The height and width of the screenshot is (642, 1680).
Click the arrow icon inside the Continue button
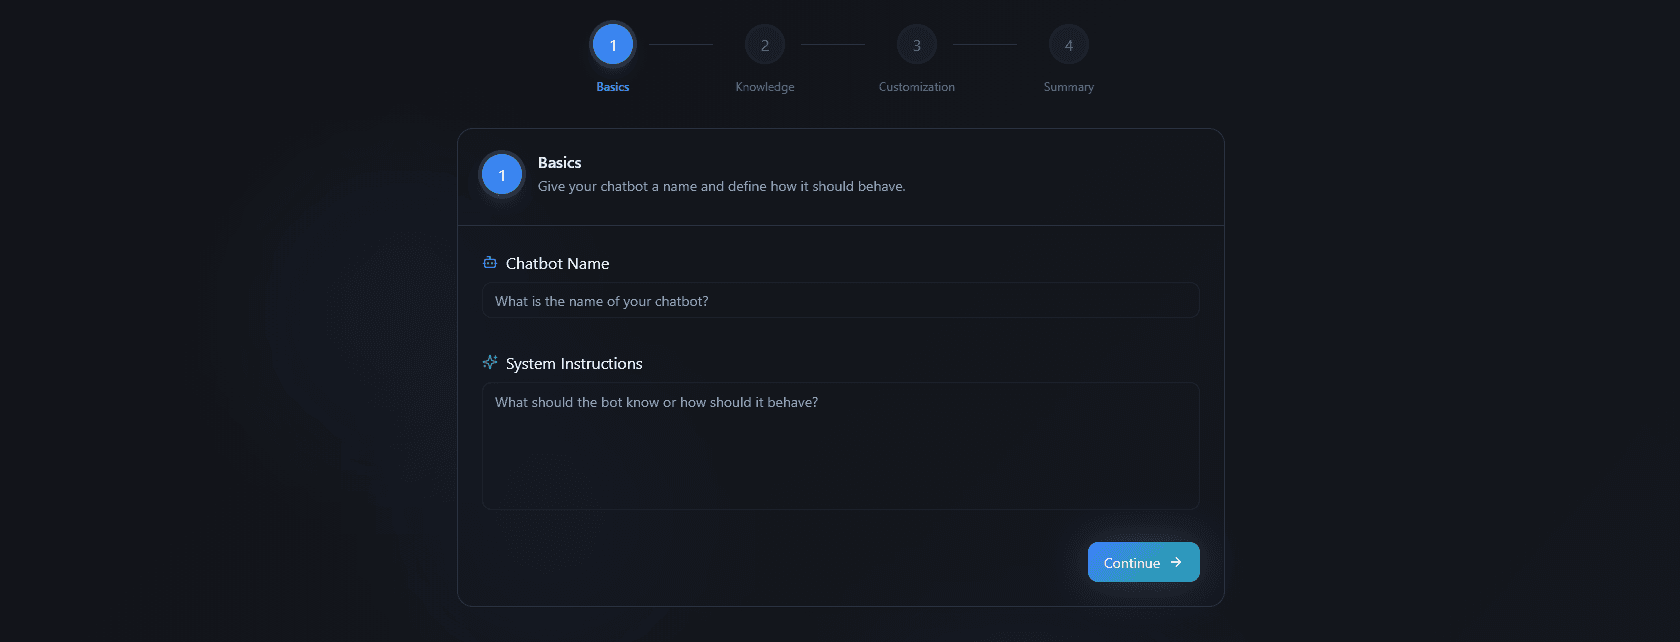(1176, 561)
